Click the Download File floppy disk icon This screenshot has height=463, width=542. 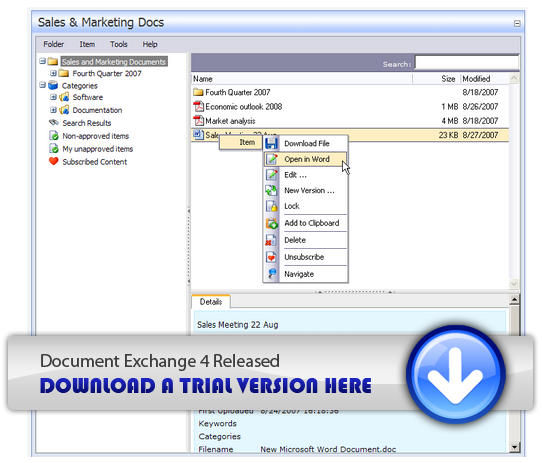pos(271,143)
